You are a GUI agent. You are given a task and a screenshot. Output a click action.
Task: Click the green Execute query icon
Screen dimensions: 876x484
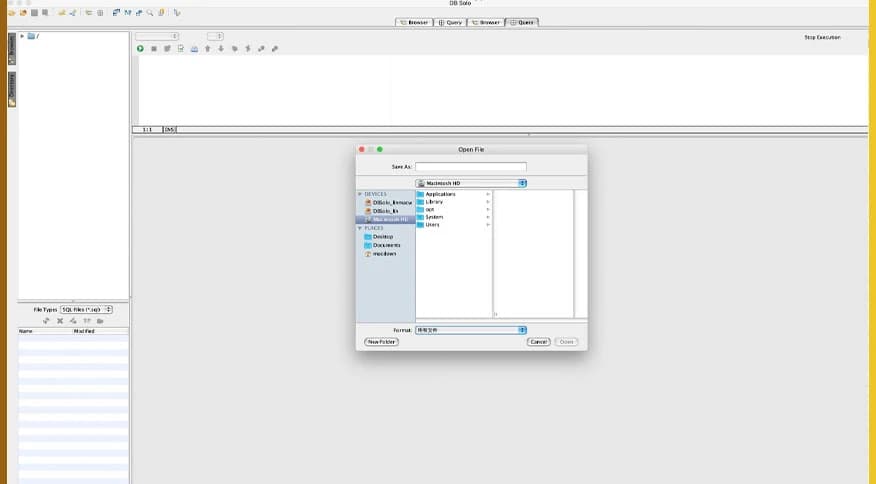pyautogui.click(x=140, y=48)
